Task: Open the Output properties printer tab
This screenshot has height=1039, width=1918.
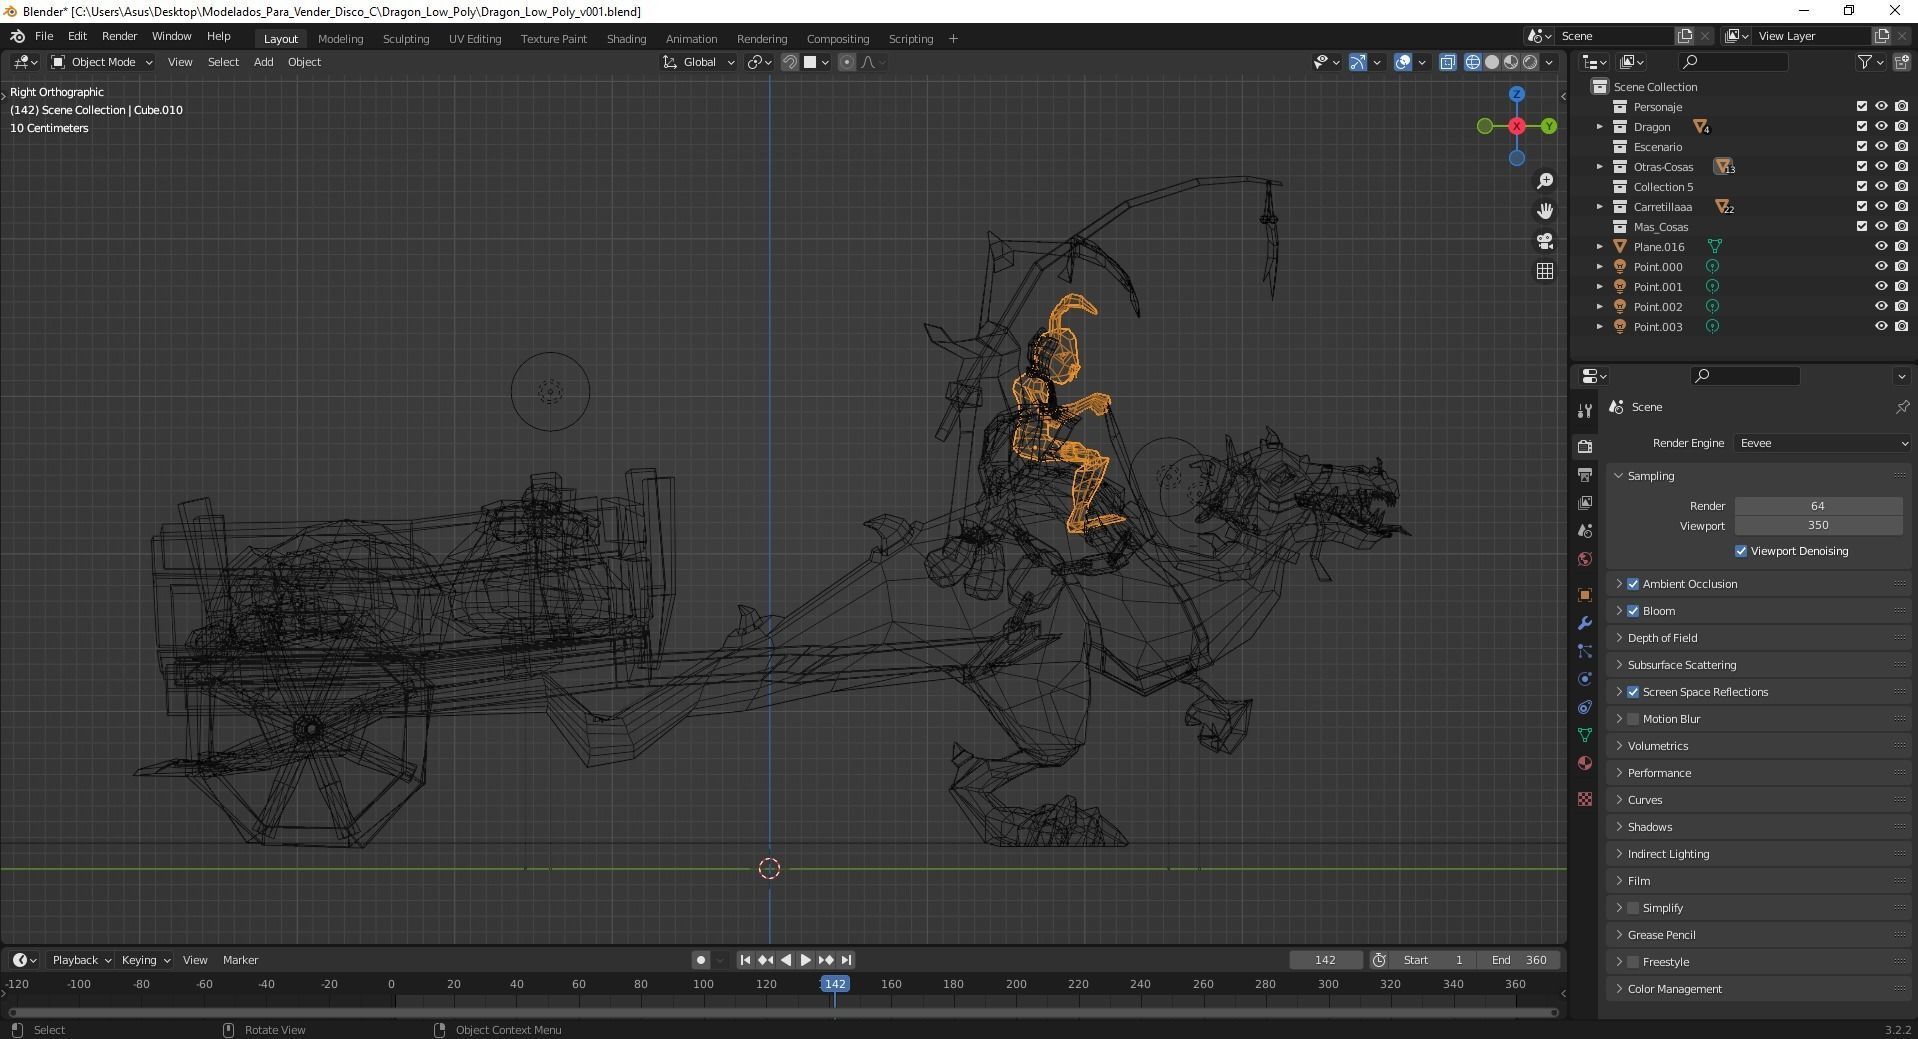Action: tap(1584, 475)
